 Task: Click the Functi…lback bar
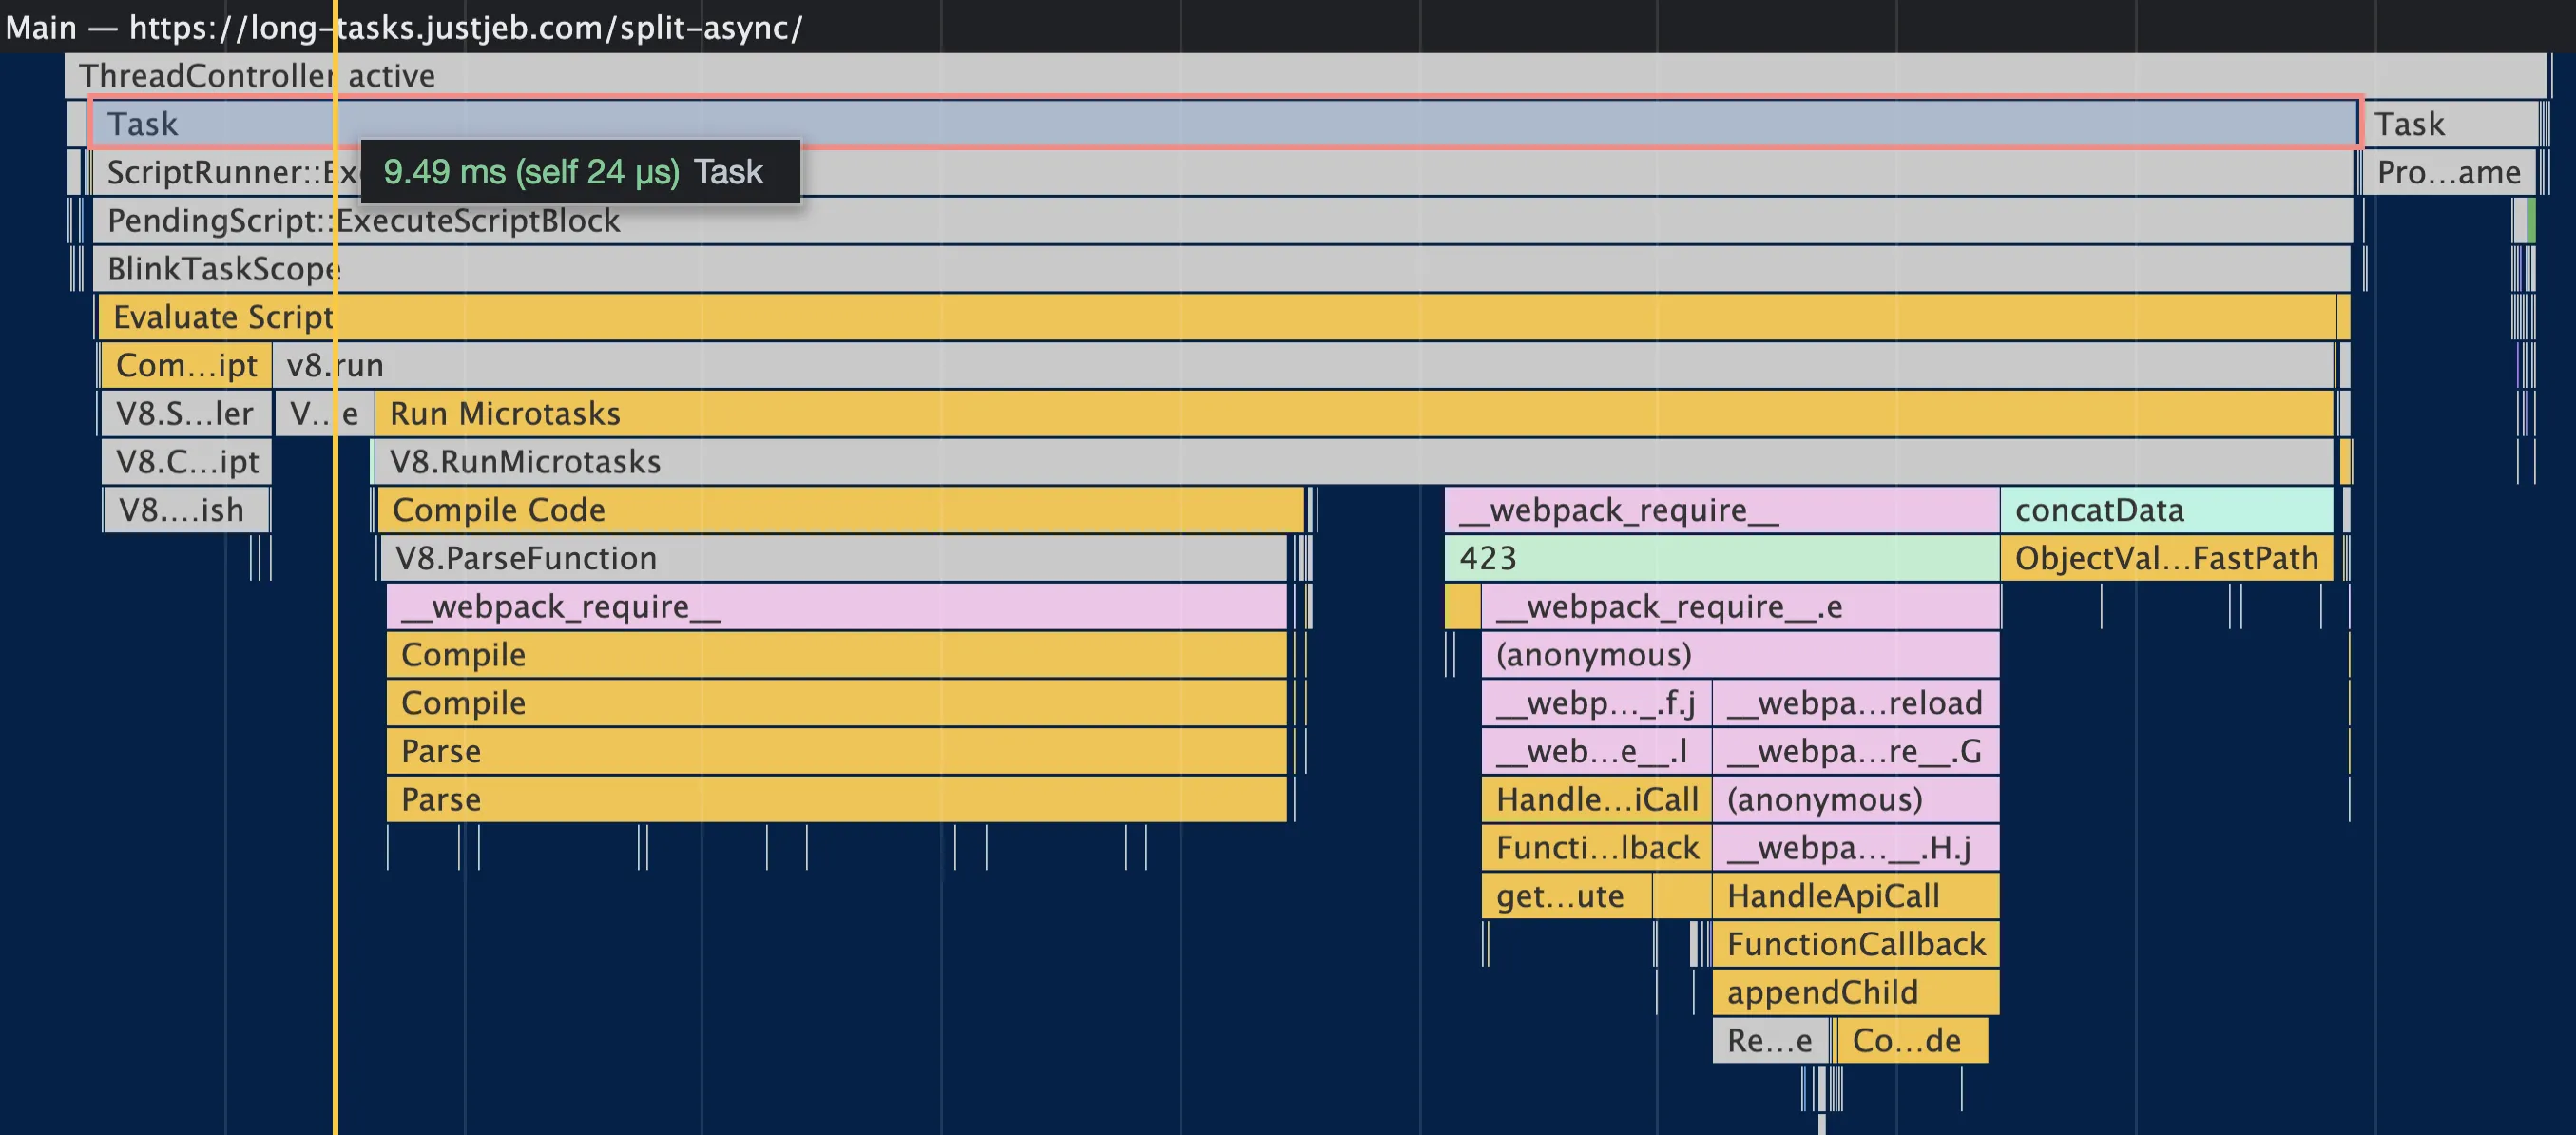pos(1596,848)
